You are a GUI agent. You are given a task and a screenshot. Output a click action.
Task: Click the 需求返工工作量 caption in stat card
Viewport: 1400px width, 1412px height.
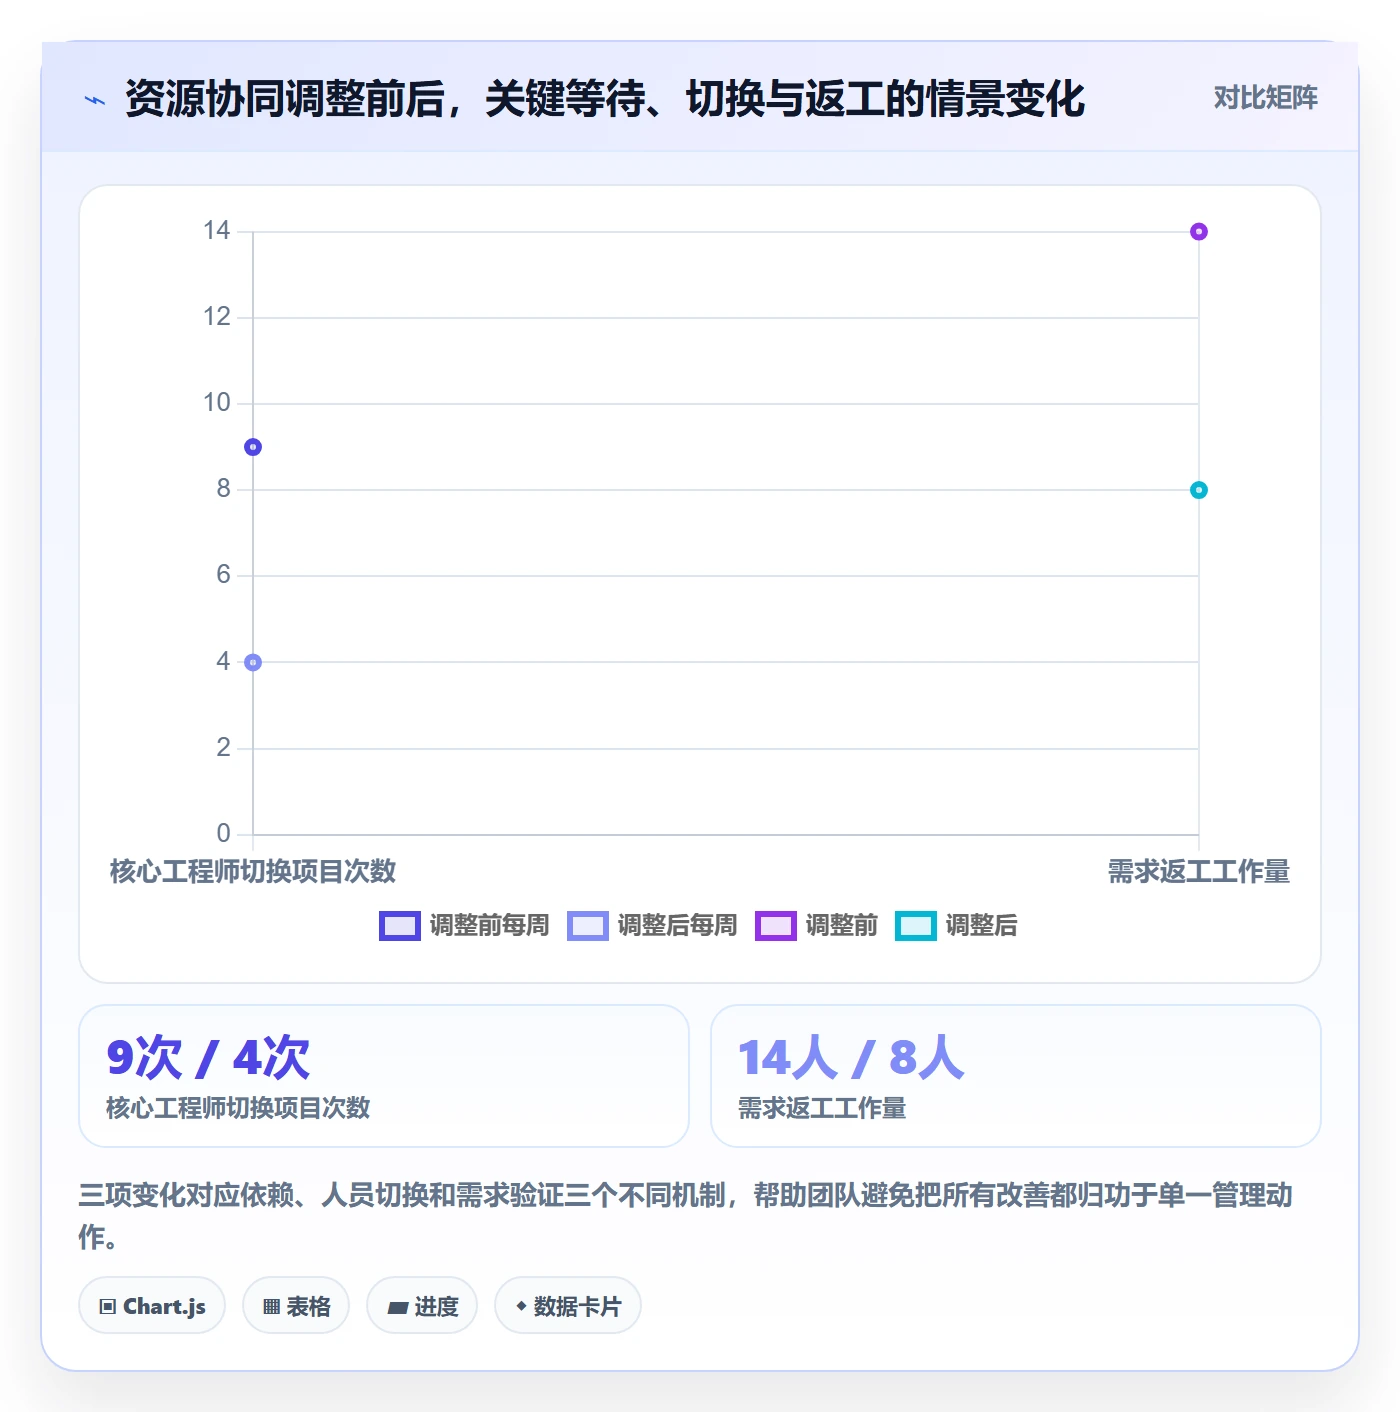pyautogui.click(x=822, y=1108)
